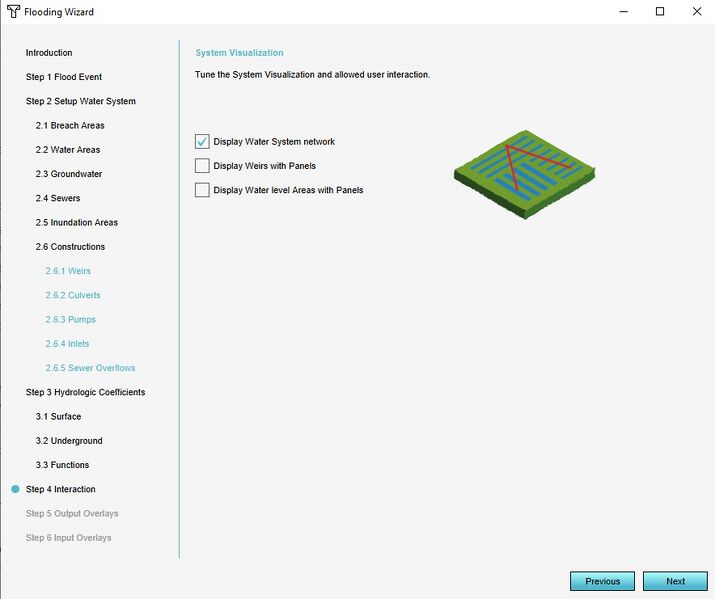The image size is (715, 599).
Task: Go to Next wizard step
Action: [x=675, y=581]
